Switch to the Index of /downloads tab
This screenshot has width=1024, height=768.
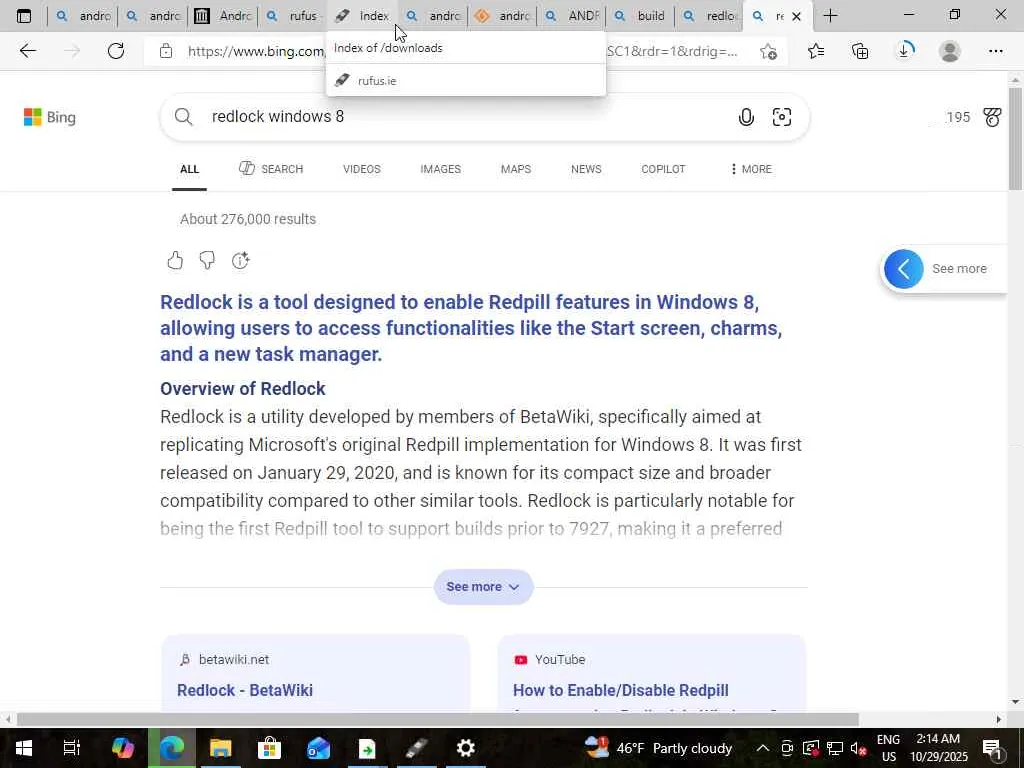[x=362, y=16]
